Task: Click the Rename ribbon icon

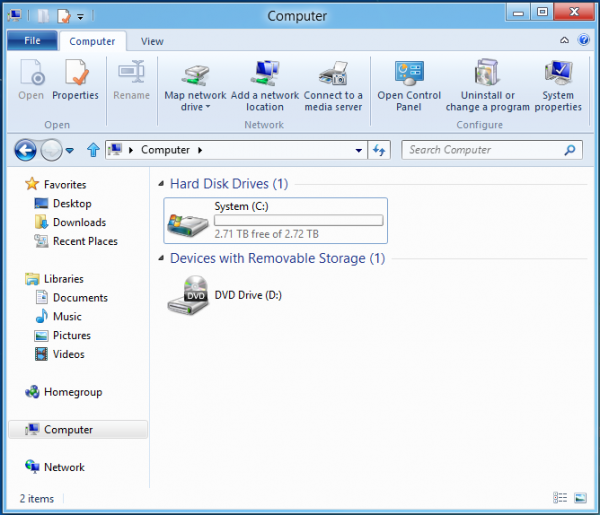Action: (x=131, y=72)
